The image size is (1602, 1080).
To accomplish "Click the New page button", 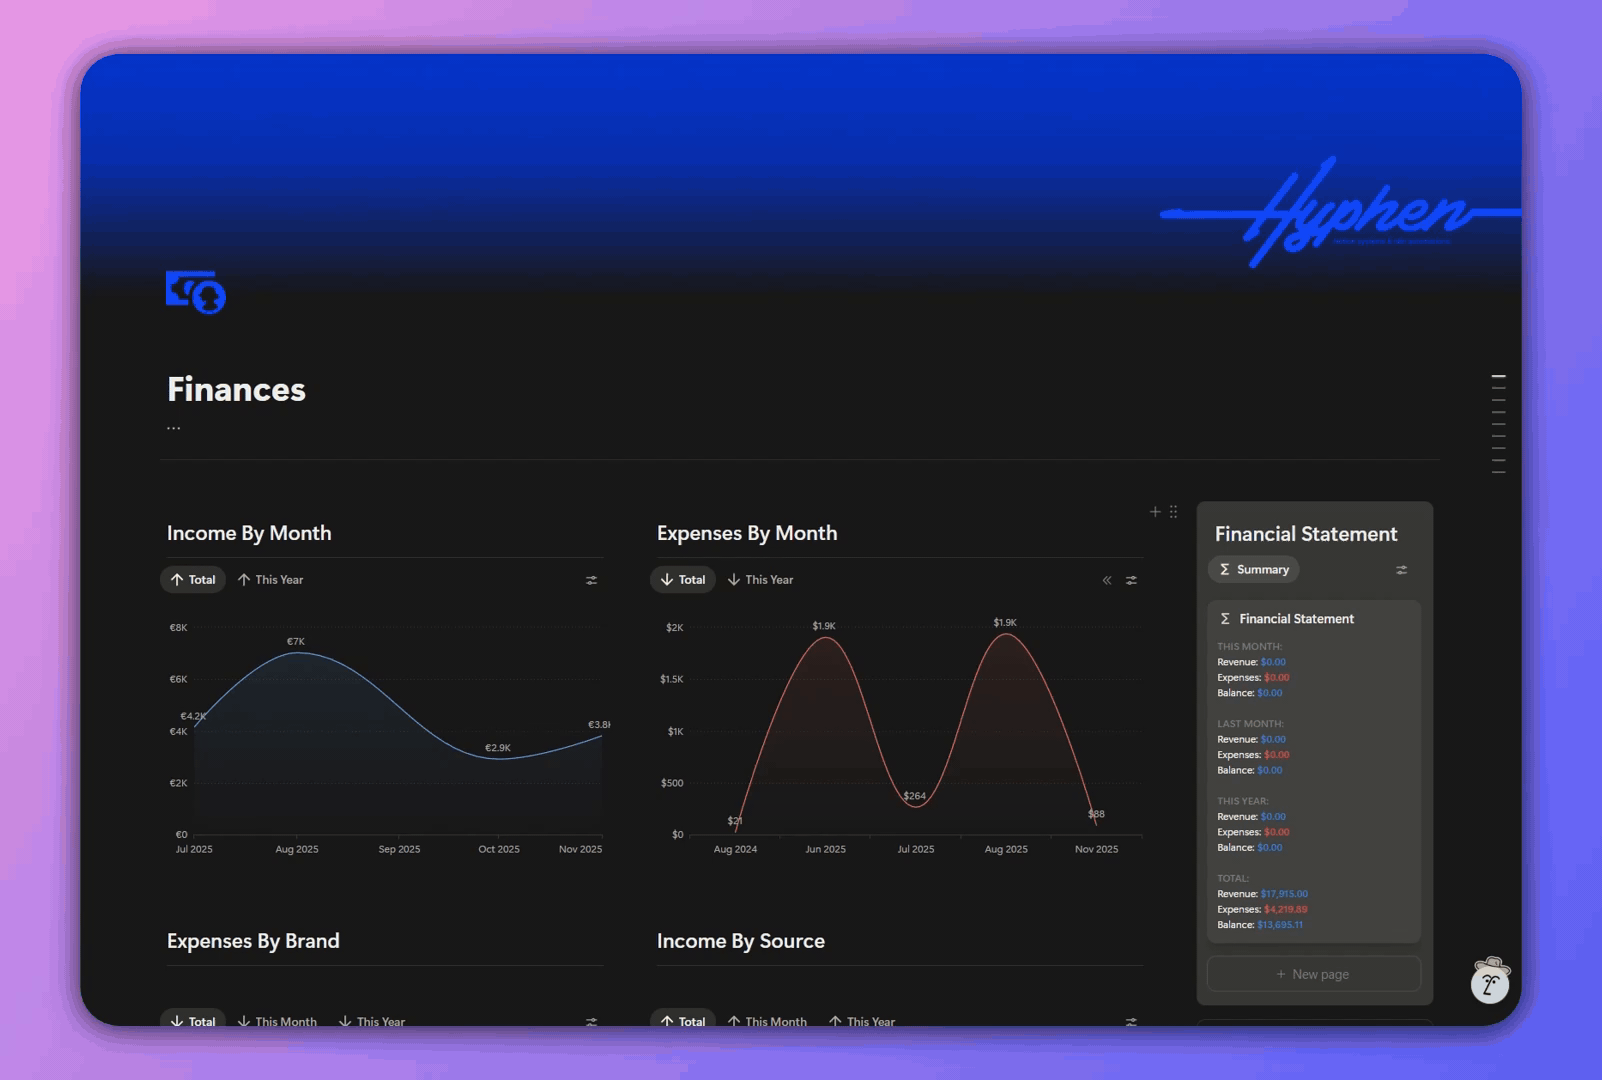I will pos(1313,974).
